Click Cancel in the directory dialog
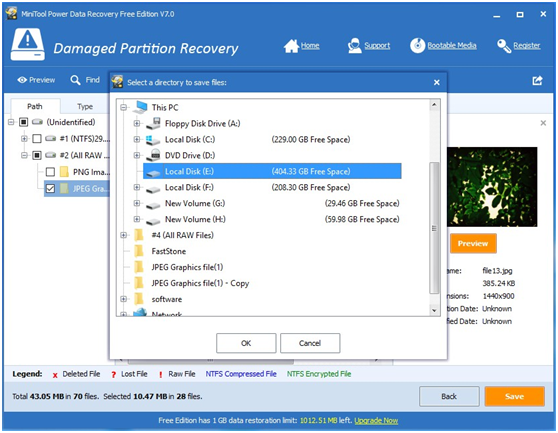Screen dimensions: 558x433 310,343
